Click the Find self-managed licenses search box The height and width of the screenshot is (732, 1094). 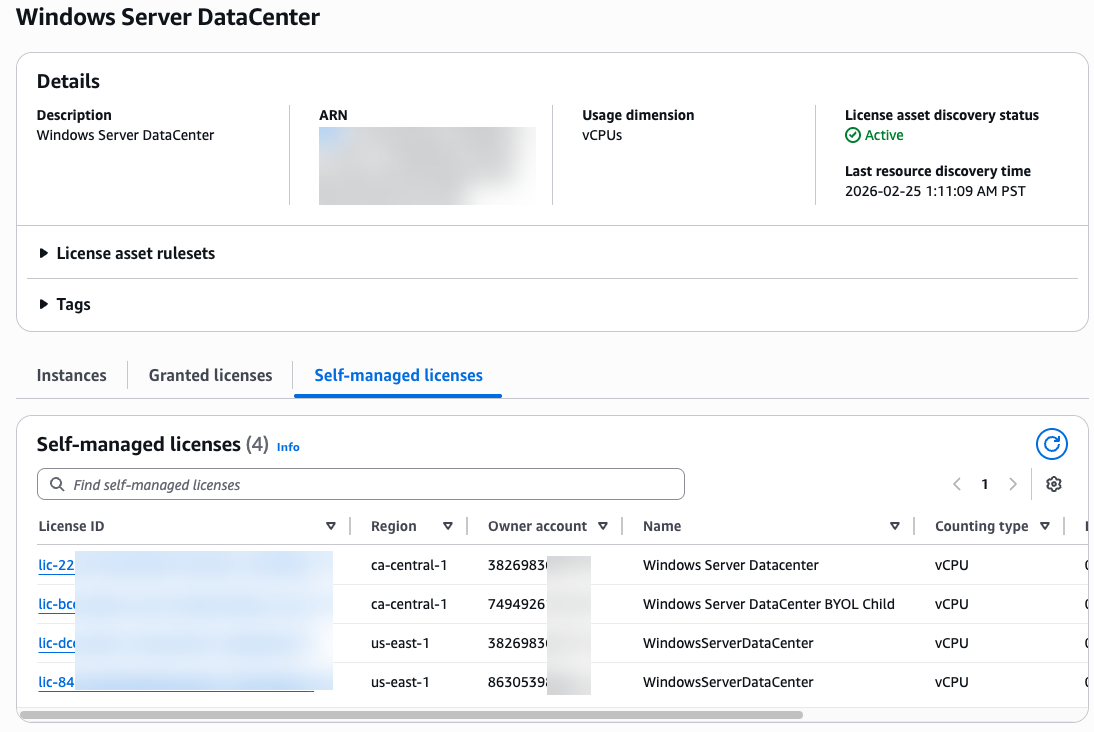(360, 483)
